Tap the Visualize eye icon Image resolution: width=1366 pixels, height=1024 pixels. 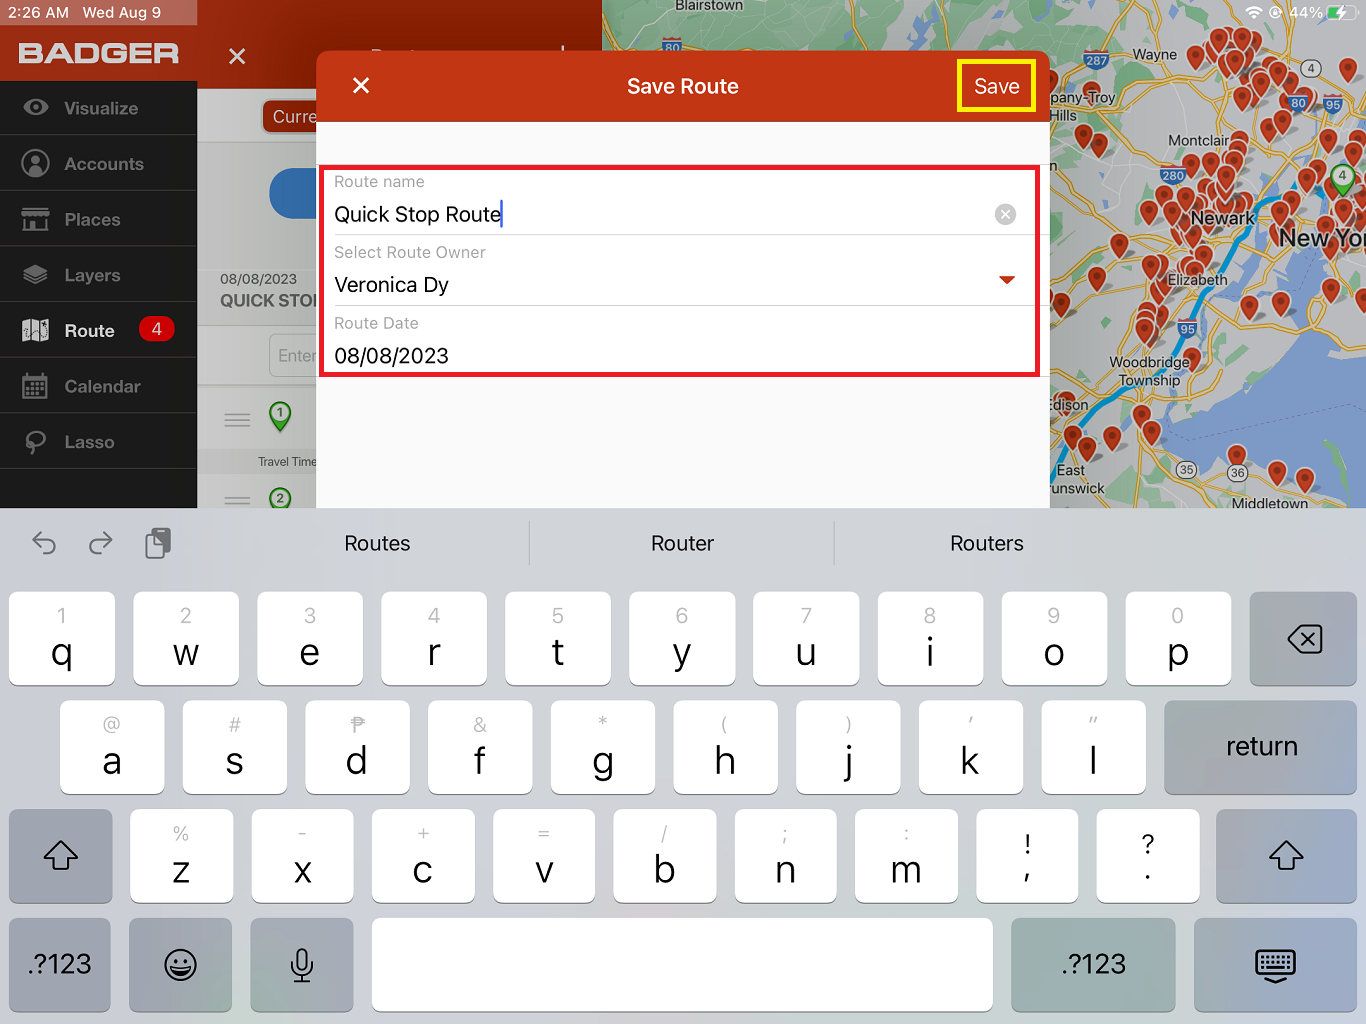pos(35,107)
